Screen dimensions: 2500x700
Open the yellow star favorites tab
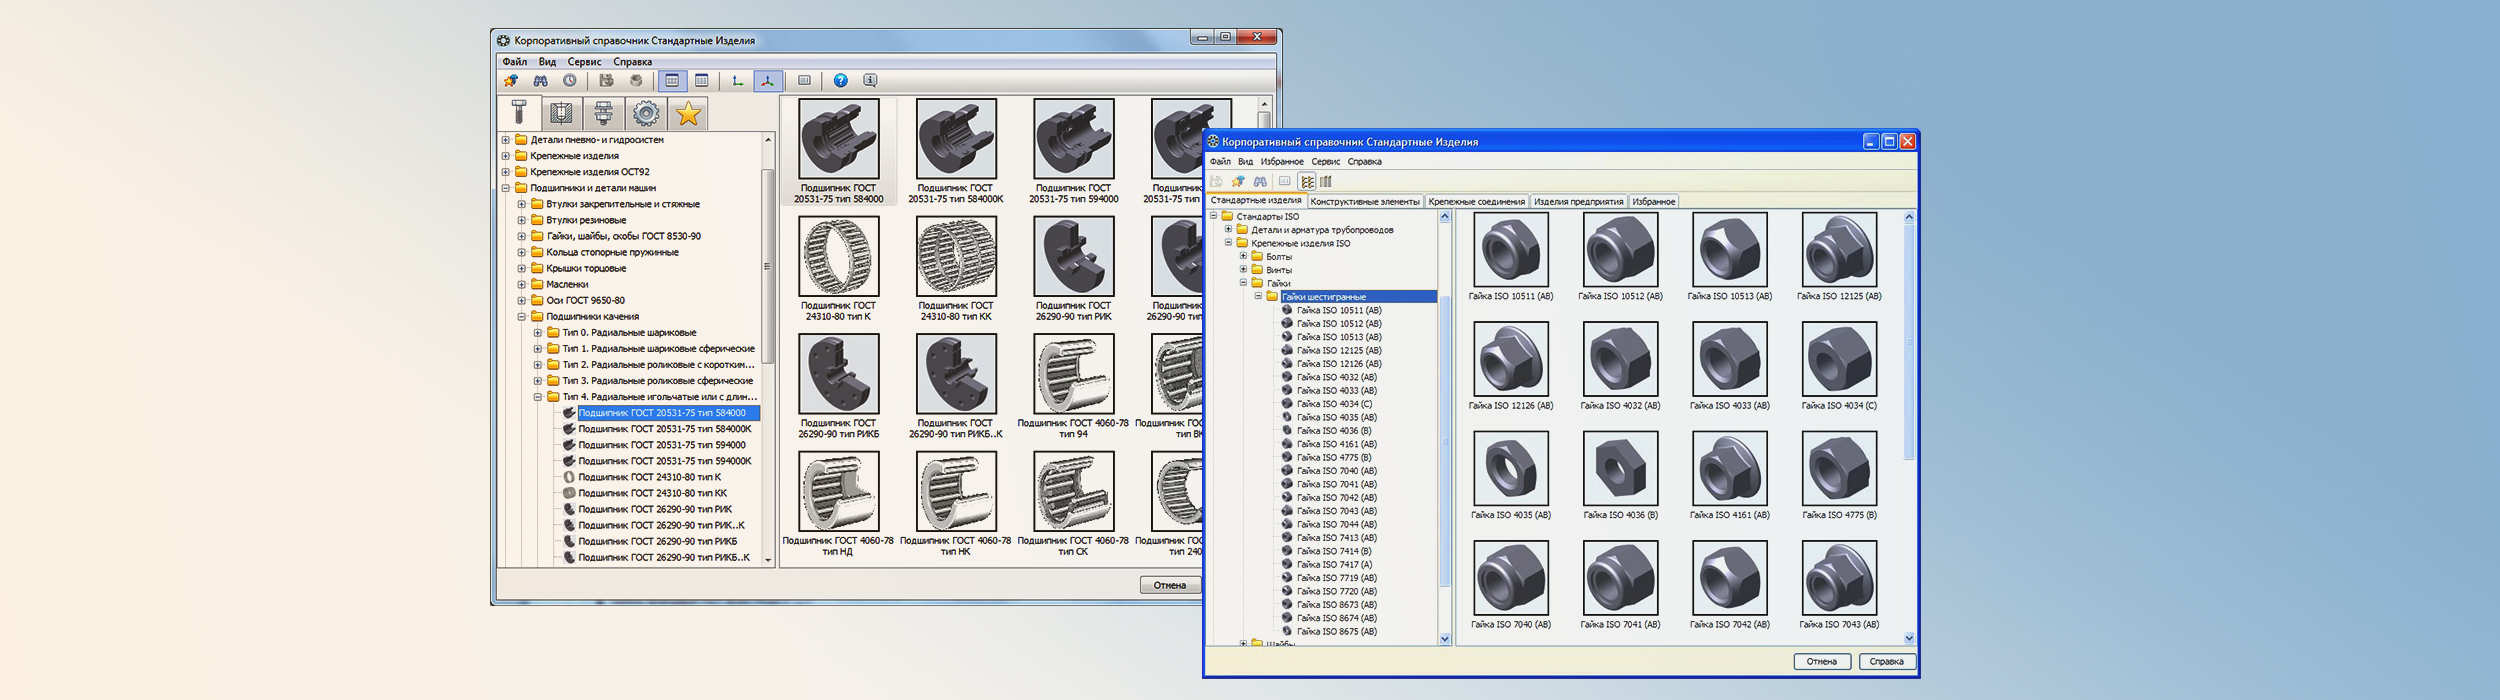688,114
